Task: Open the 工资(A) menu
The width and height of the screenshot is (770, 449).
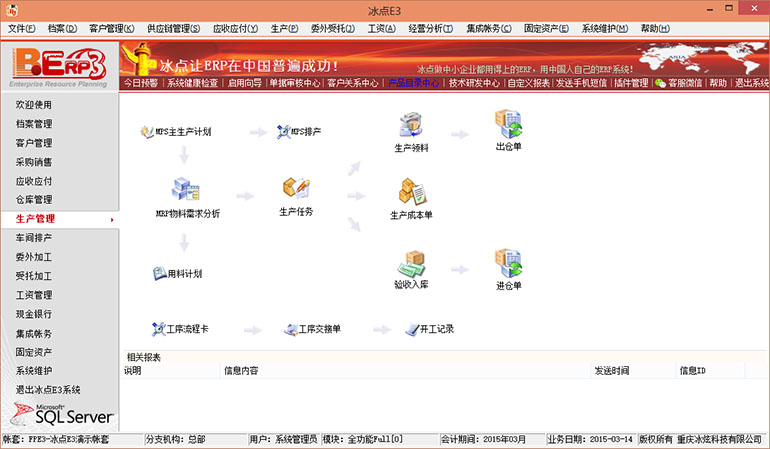Action: tap(382, 28)
